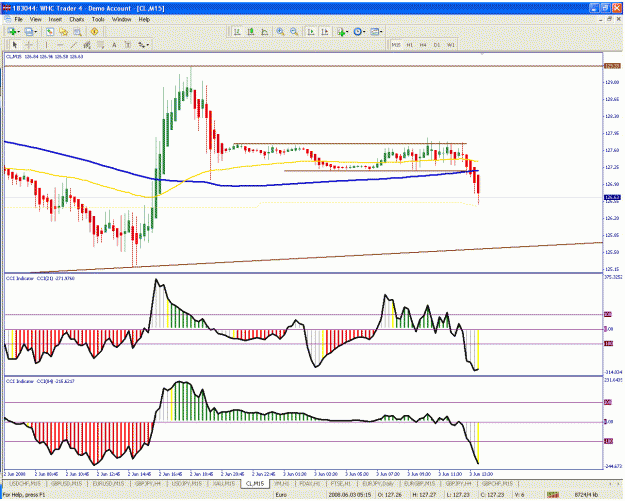
Task: Open the Navigator panel icon
Action: pyautogui.click(x=63, y=31)
